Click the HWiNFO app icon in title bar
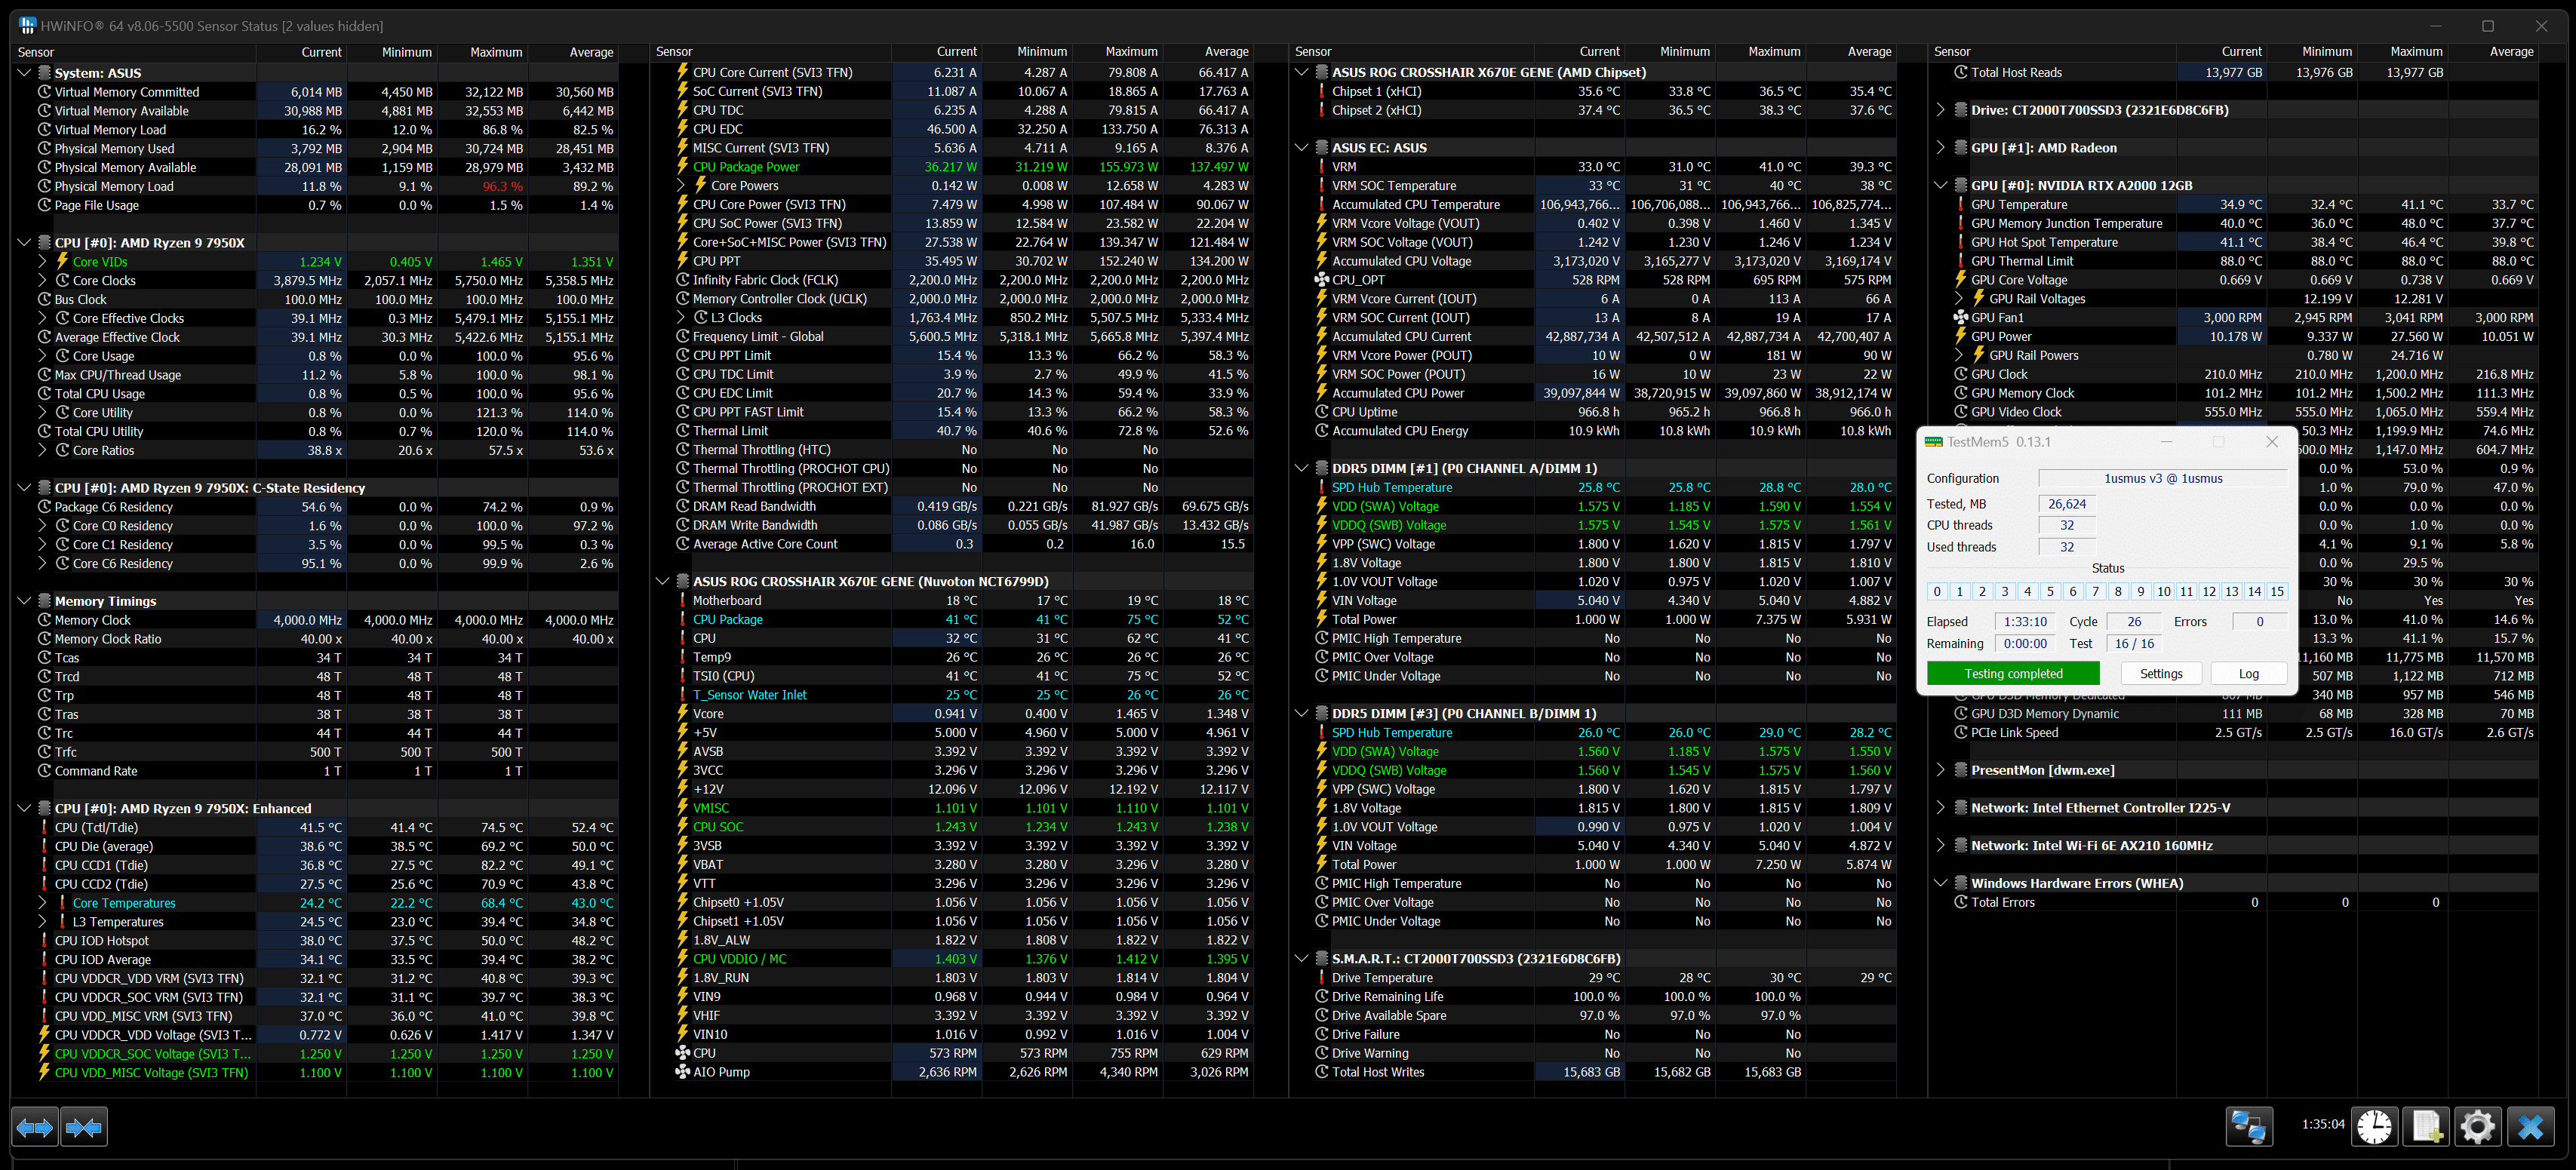This screenshot has width=2576, height=1170. [x=27, y=26]
